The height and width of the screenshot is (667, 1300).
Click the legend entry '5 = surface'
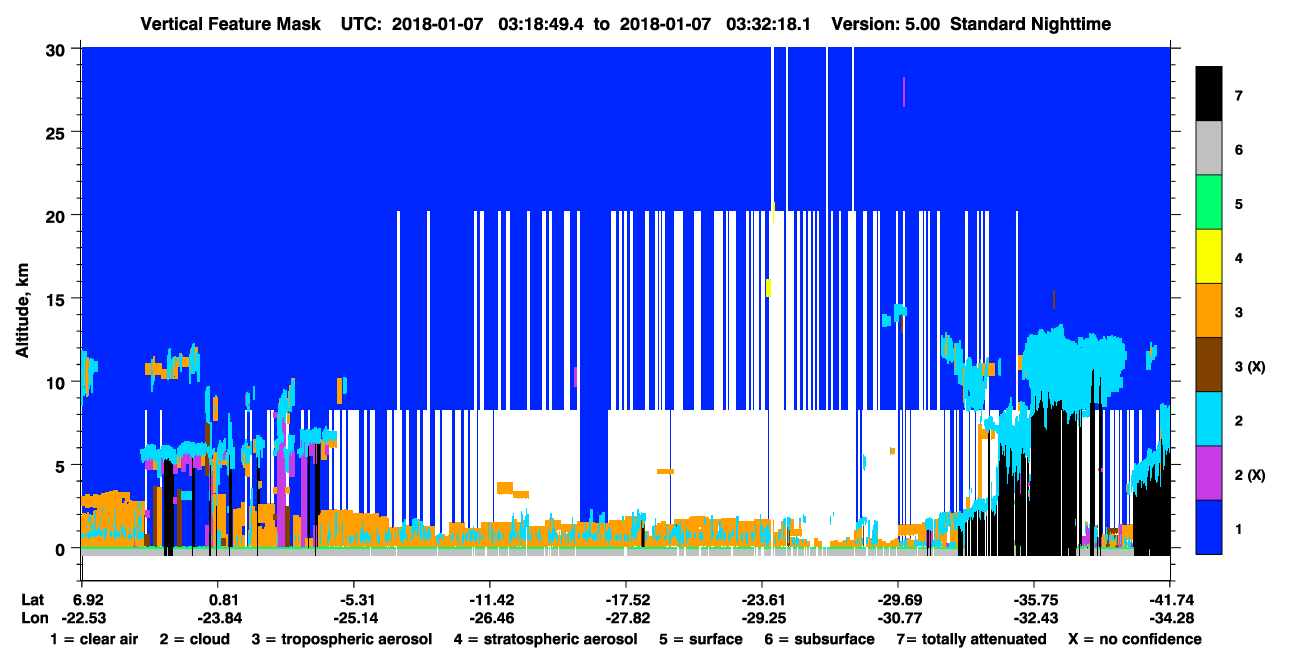(700, 639)
